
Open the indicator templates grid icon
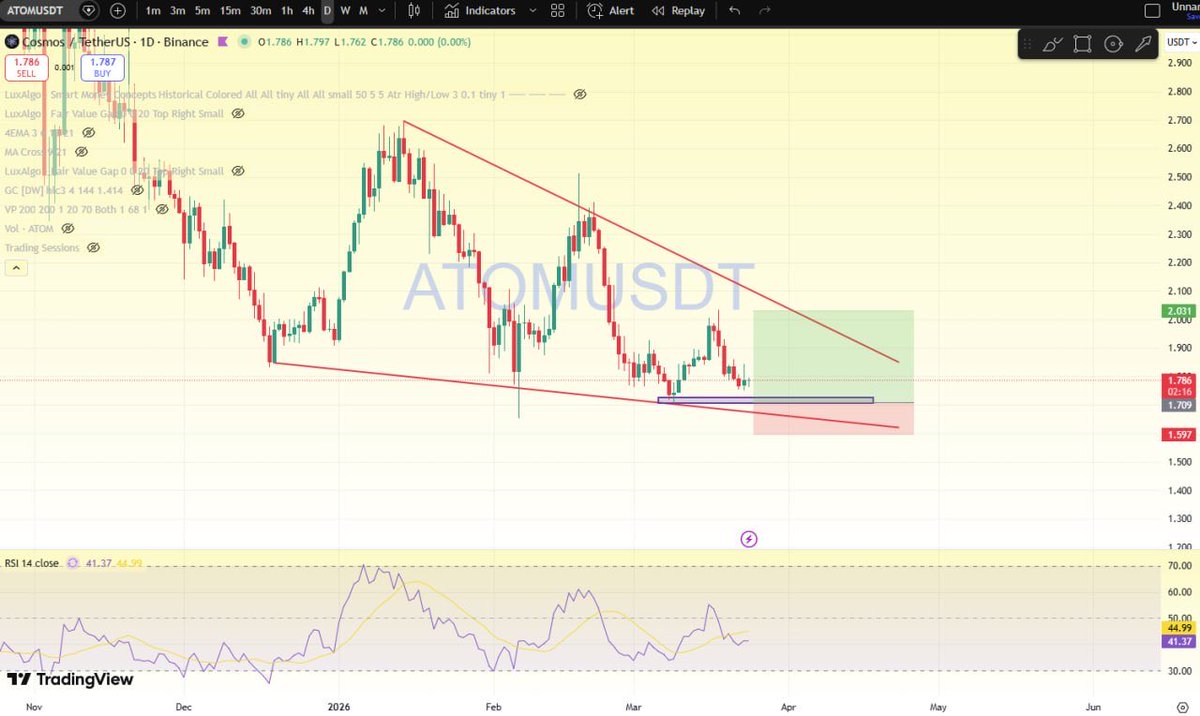[558, 11]
